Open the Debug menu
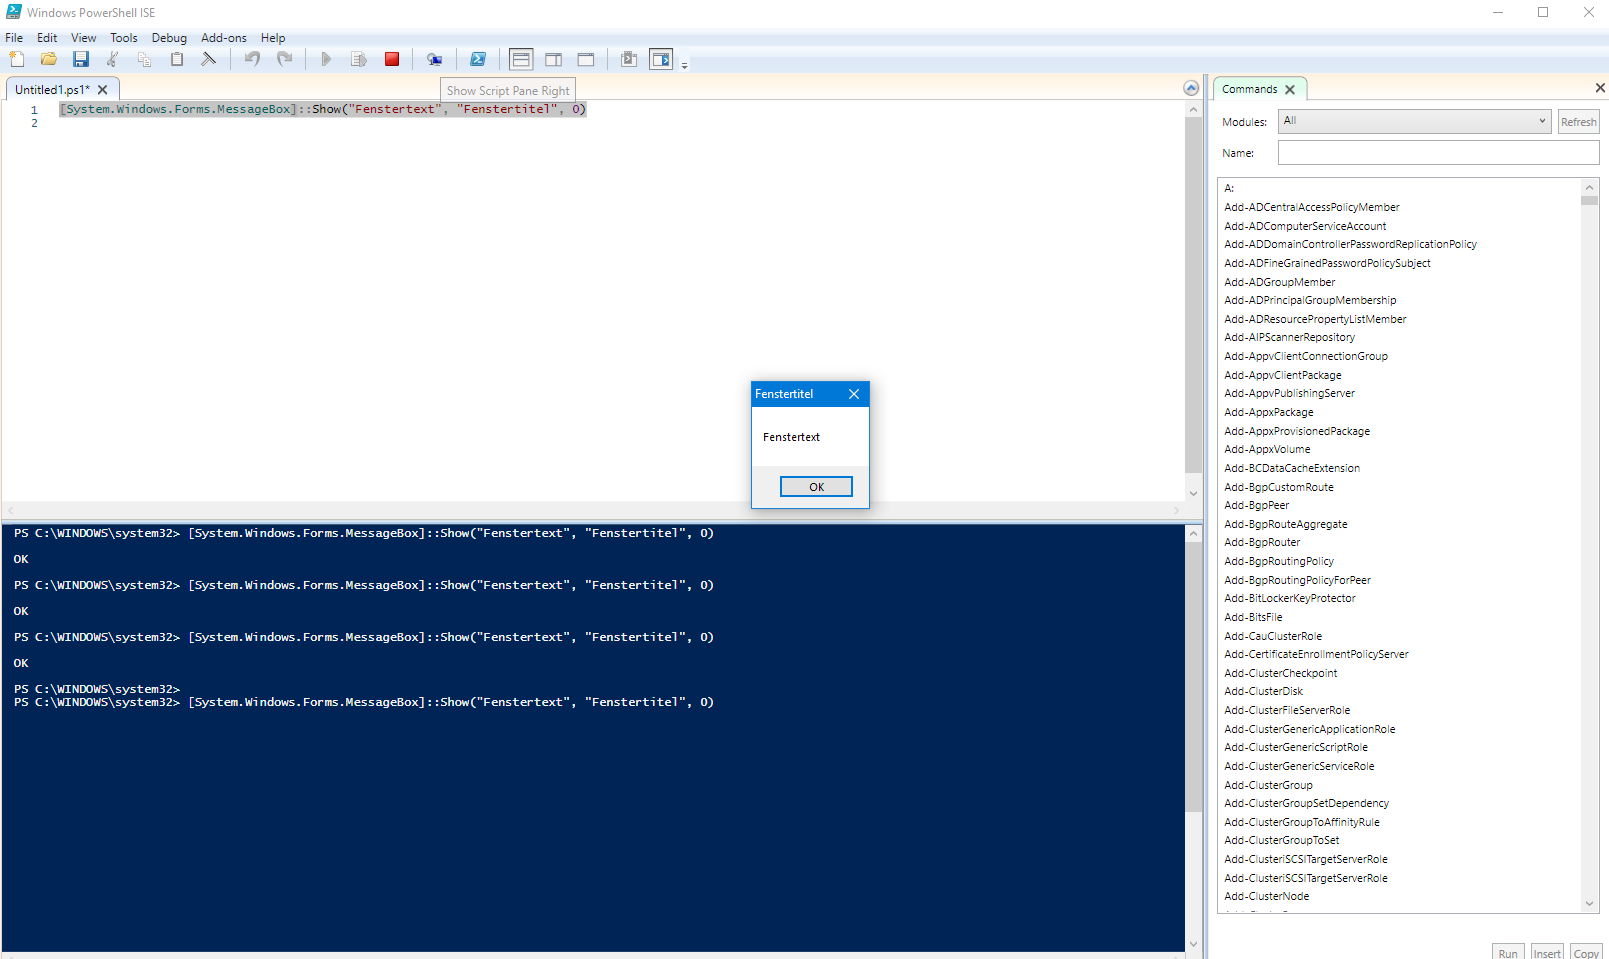The width and height of the screenshot is (1609, 959). 169,38
